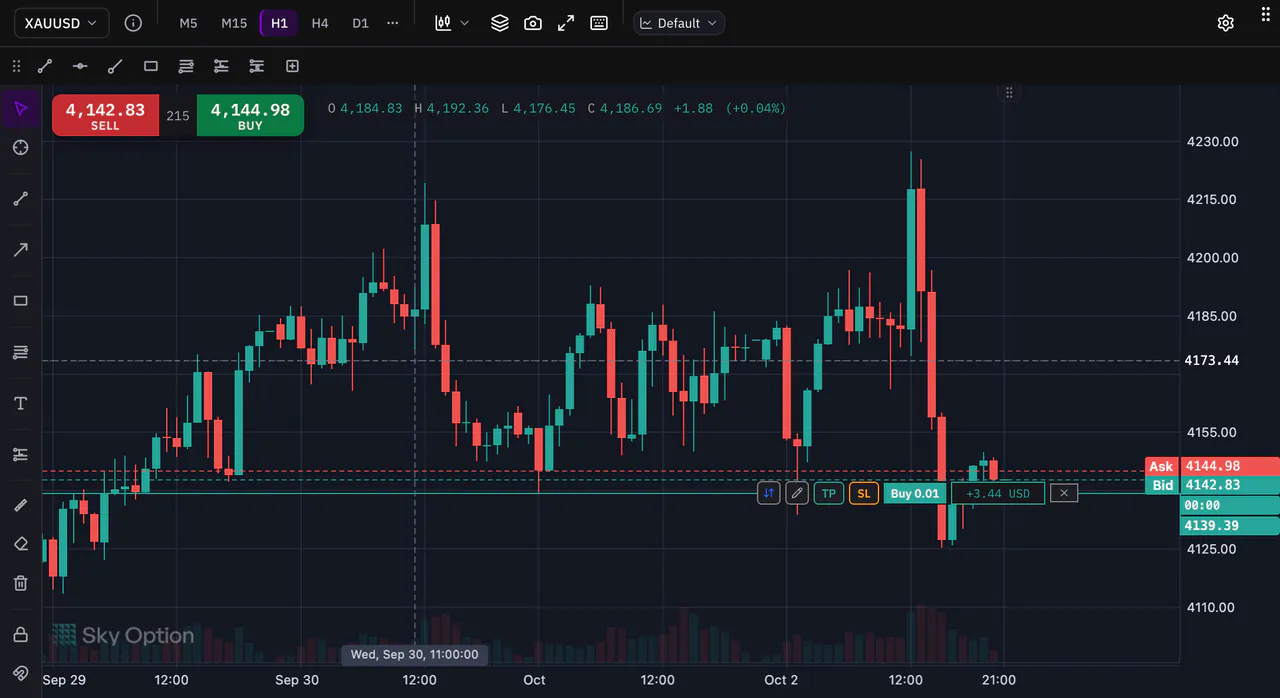Click the 4173.44 crosshair price label
This screenshot has height=698, width=1280.
tap(1211, 360)
